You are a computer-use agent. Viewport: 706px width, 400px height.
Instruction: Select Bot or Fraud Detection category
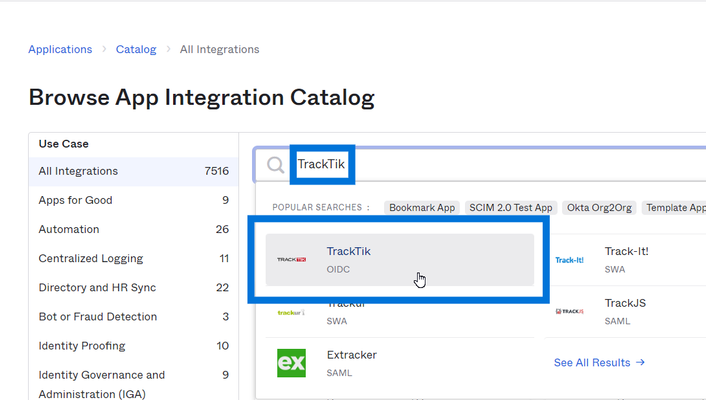click(x=133, y=317)
